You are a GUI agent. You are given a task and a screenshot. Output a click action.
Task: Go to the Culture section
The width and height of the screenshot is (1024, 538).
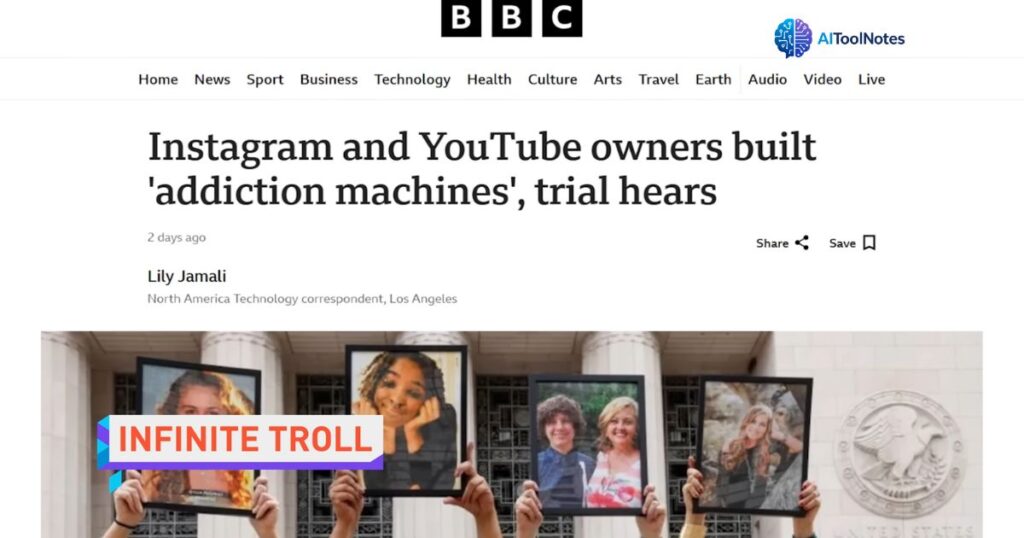coord(552,80)
